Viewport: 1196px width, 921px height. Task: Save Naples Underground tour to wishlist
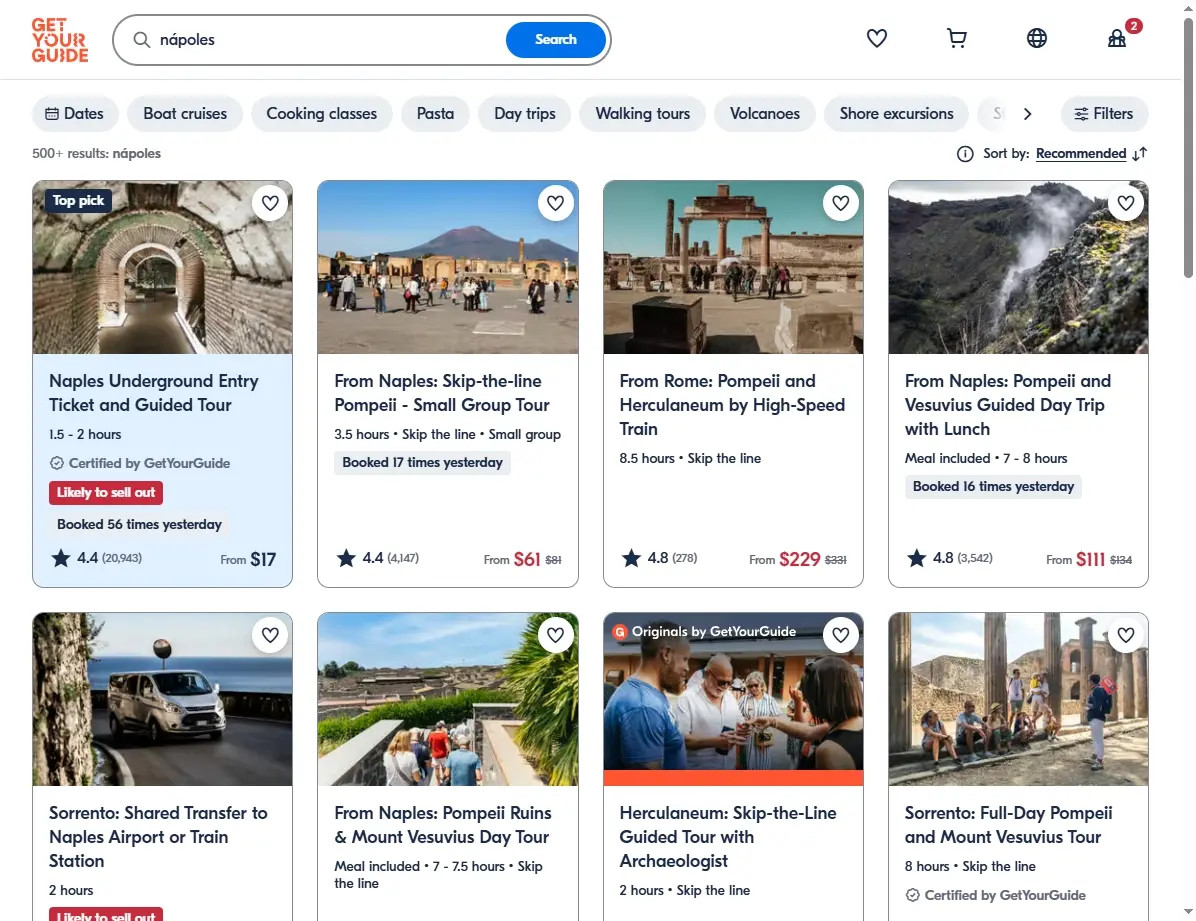coord(270,203)
